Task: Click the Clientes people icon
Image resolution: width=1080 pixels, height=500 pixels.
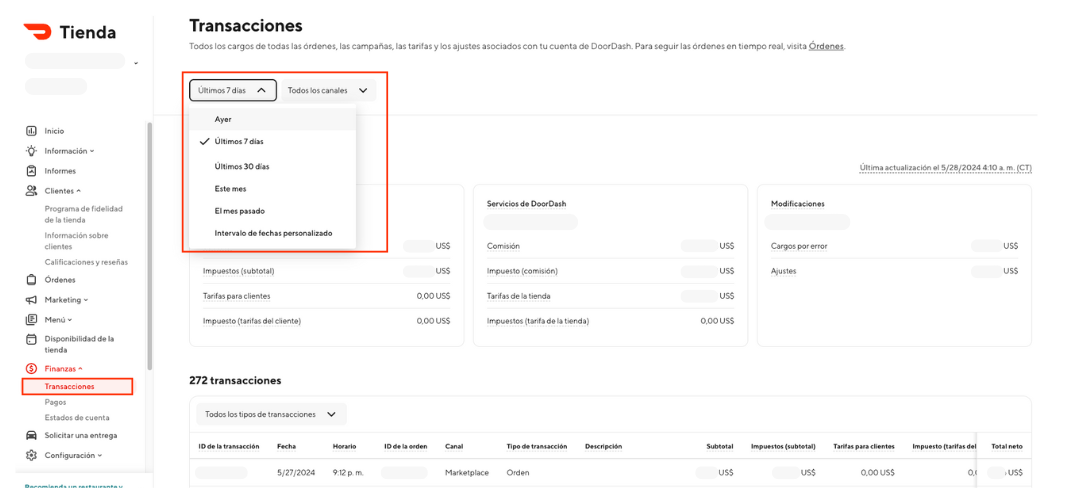Action: 31,191
